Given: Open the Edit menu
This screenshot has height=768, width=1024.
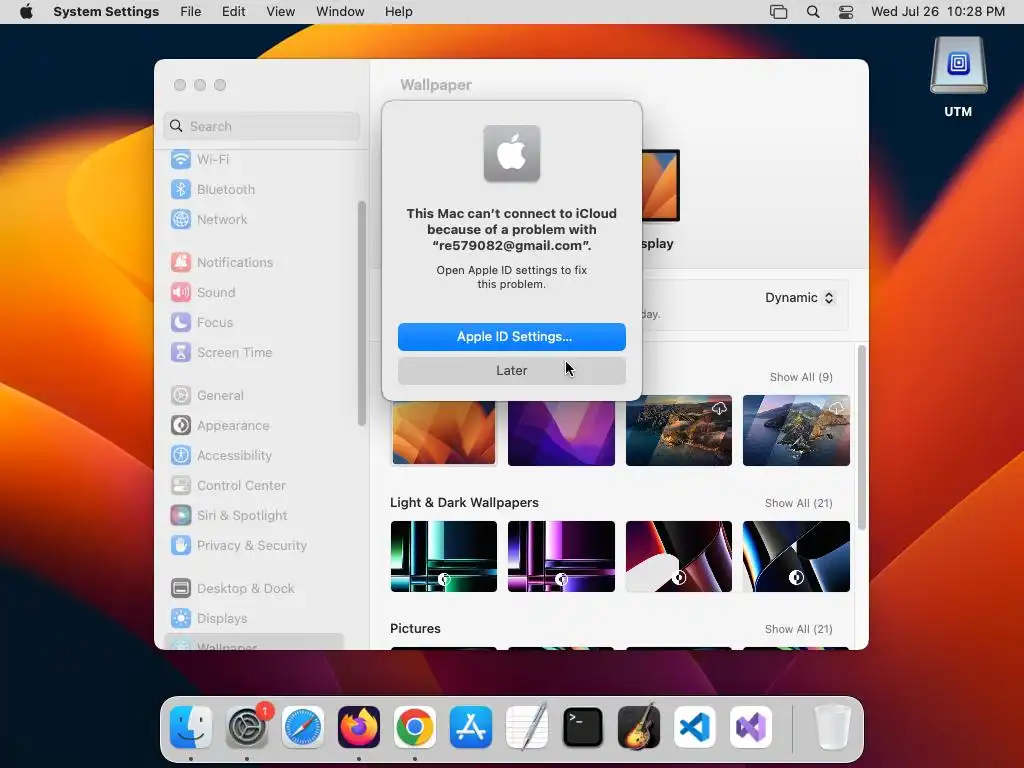Looking at the screenshot, I should pos(233,12).
